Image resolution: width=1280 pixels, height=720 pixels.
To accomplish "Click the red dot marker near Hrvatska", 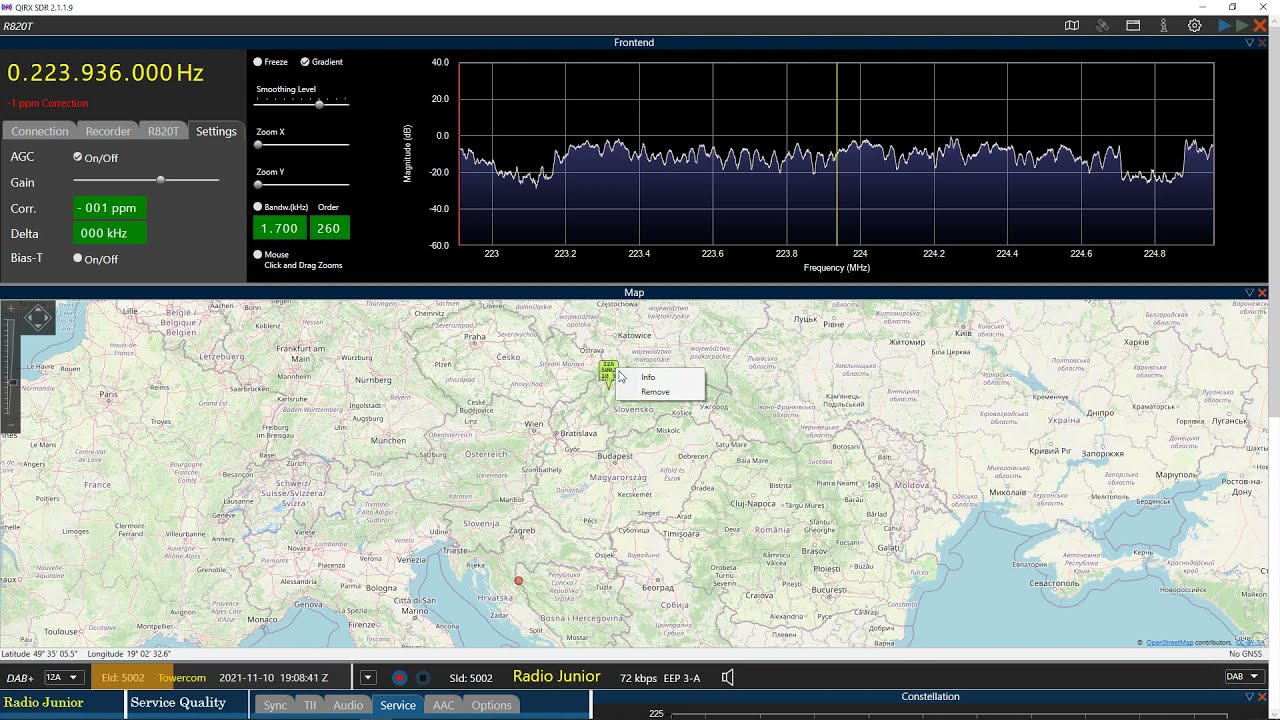I will pyautogui.click(x=518, y=580).
